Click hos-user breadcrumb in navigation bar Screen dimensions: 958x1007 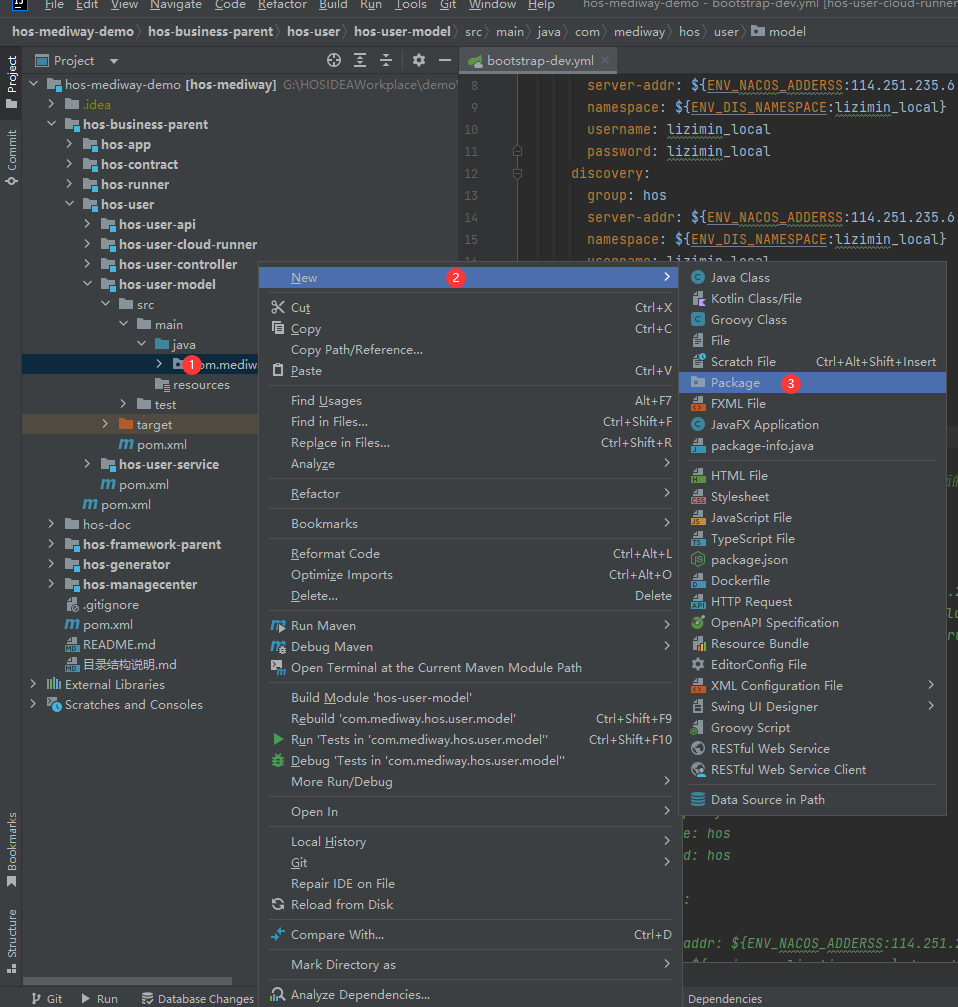[313, 31]
